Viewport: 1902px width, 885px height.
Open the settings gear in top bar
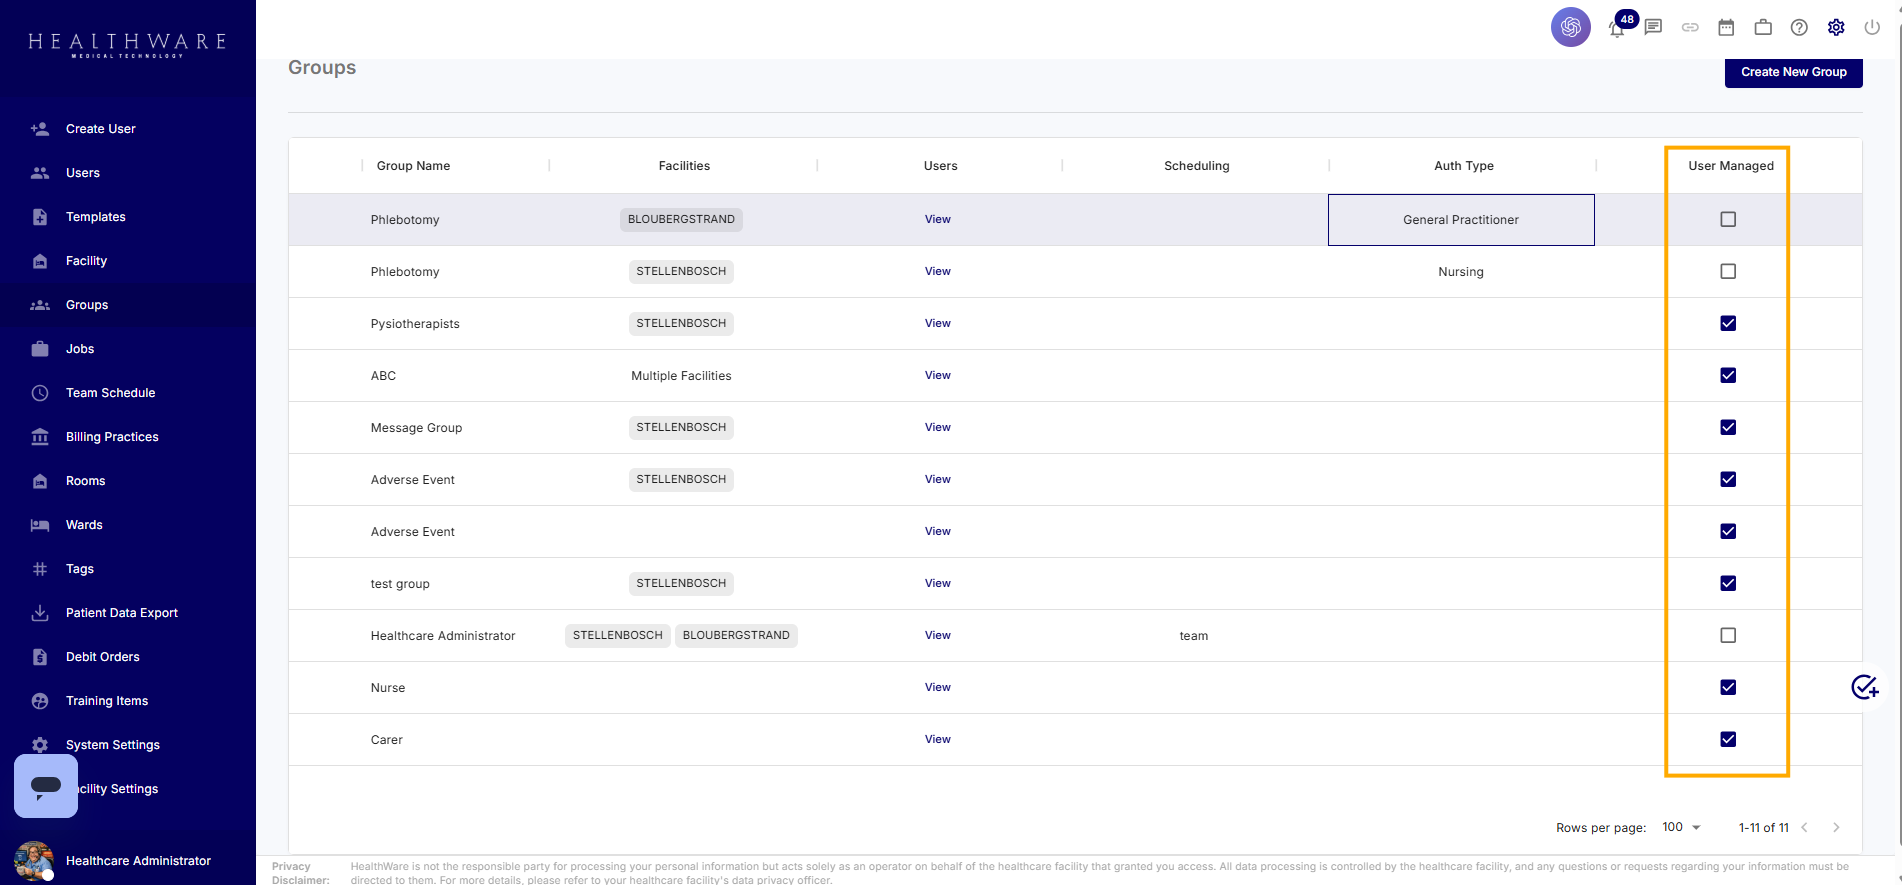[x=1836, y=27]
